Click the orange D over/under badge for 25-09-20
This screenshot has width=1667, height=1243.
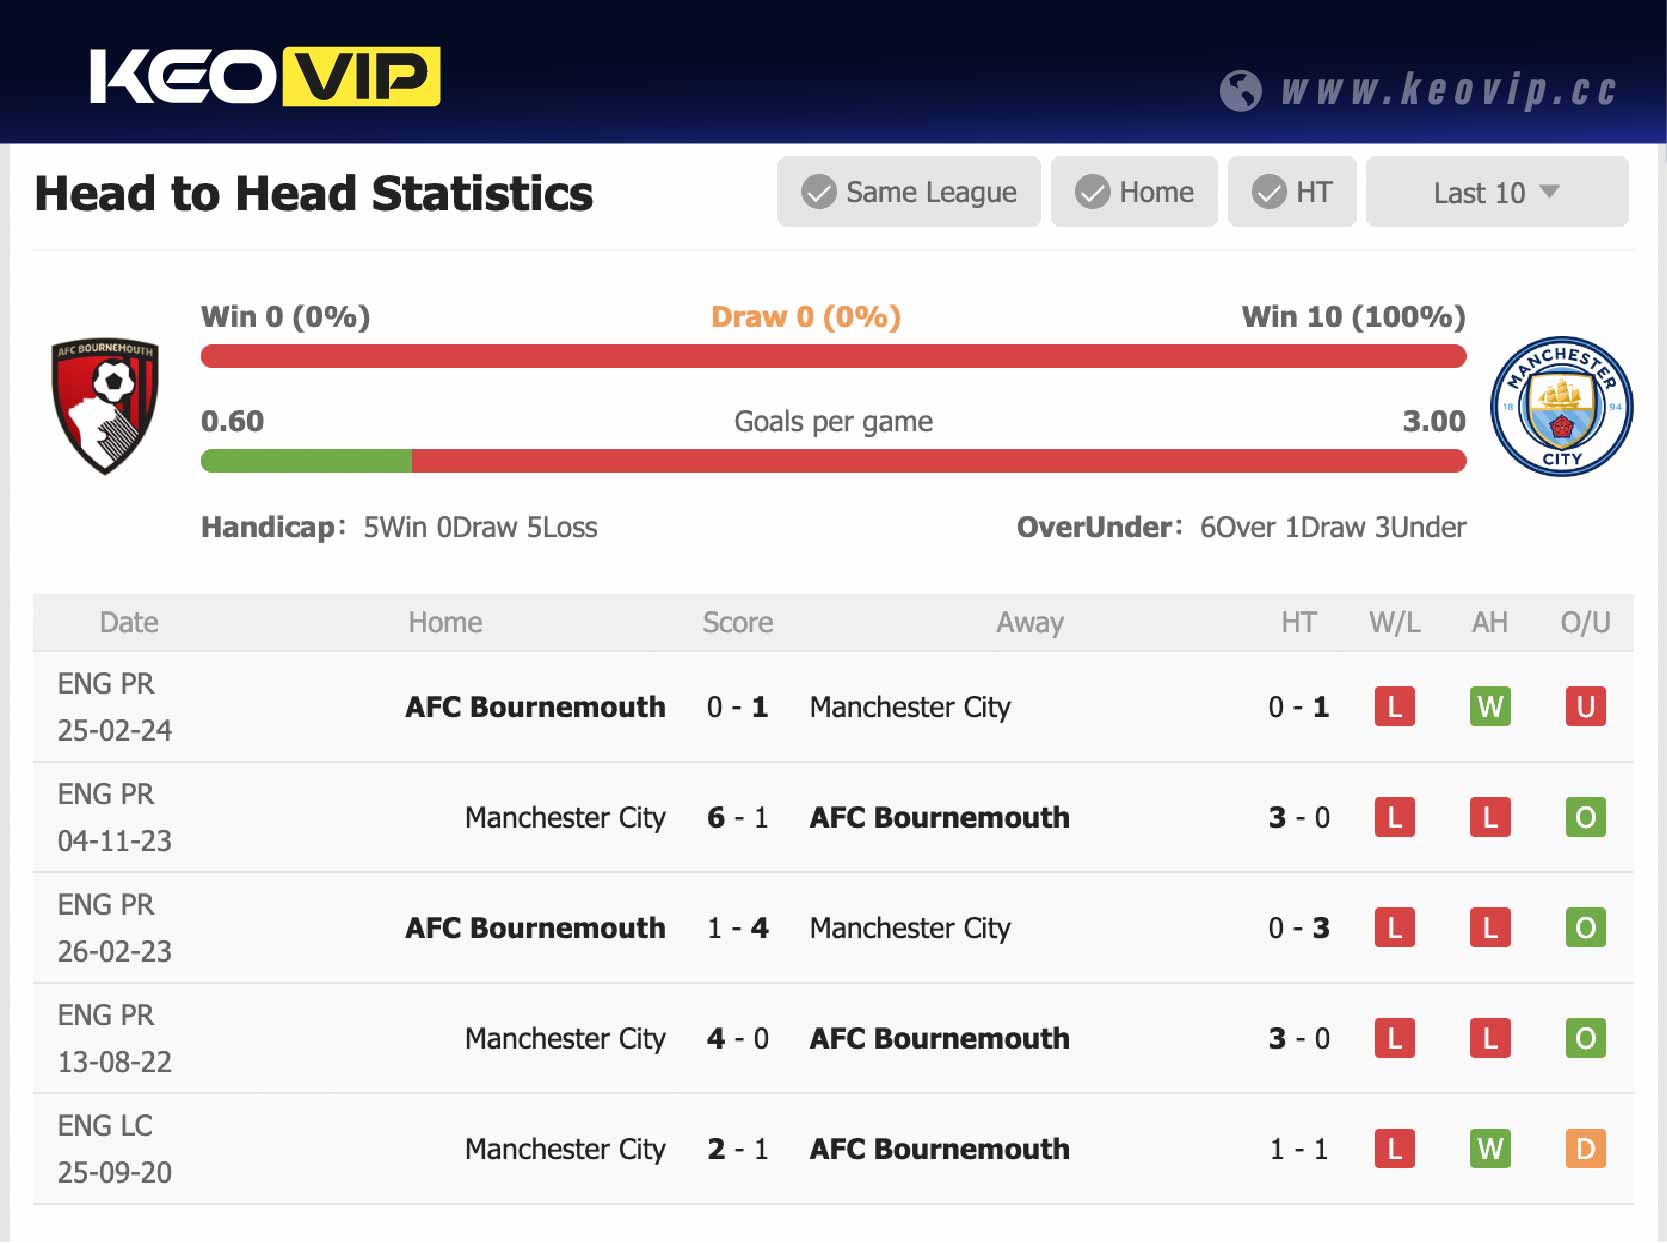pos(1584,1149)
